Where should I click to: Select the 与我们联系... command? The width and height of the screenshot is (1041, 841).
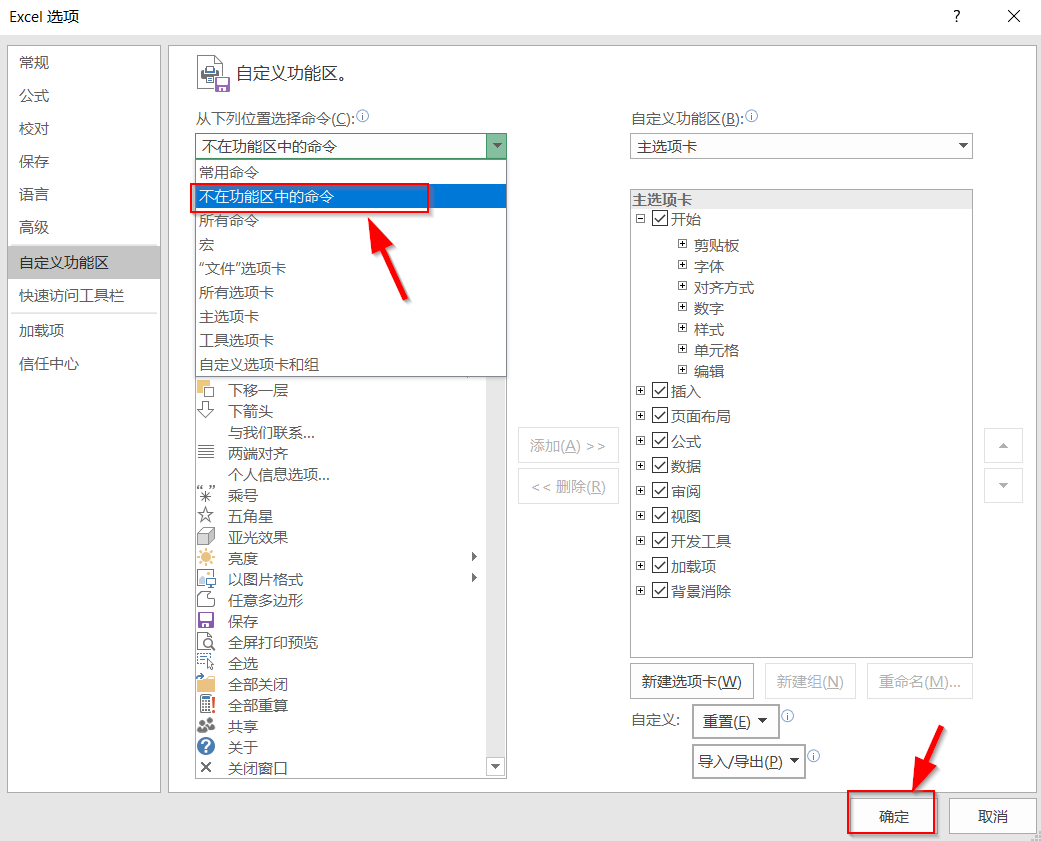(271, 432)
